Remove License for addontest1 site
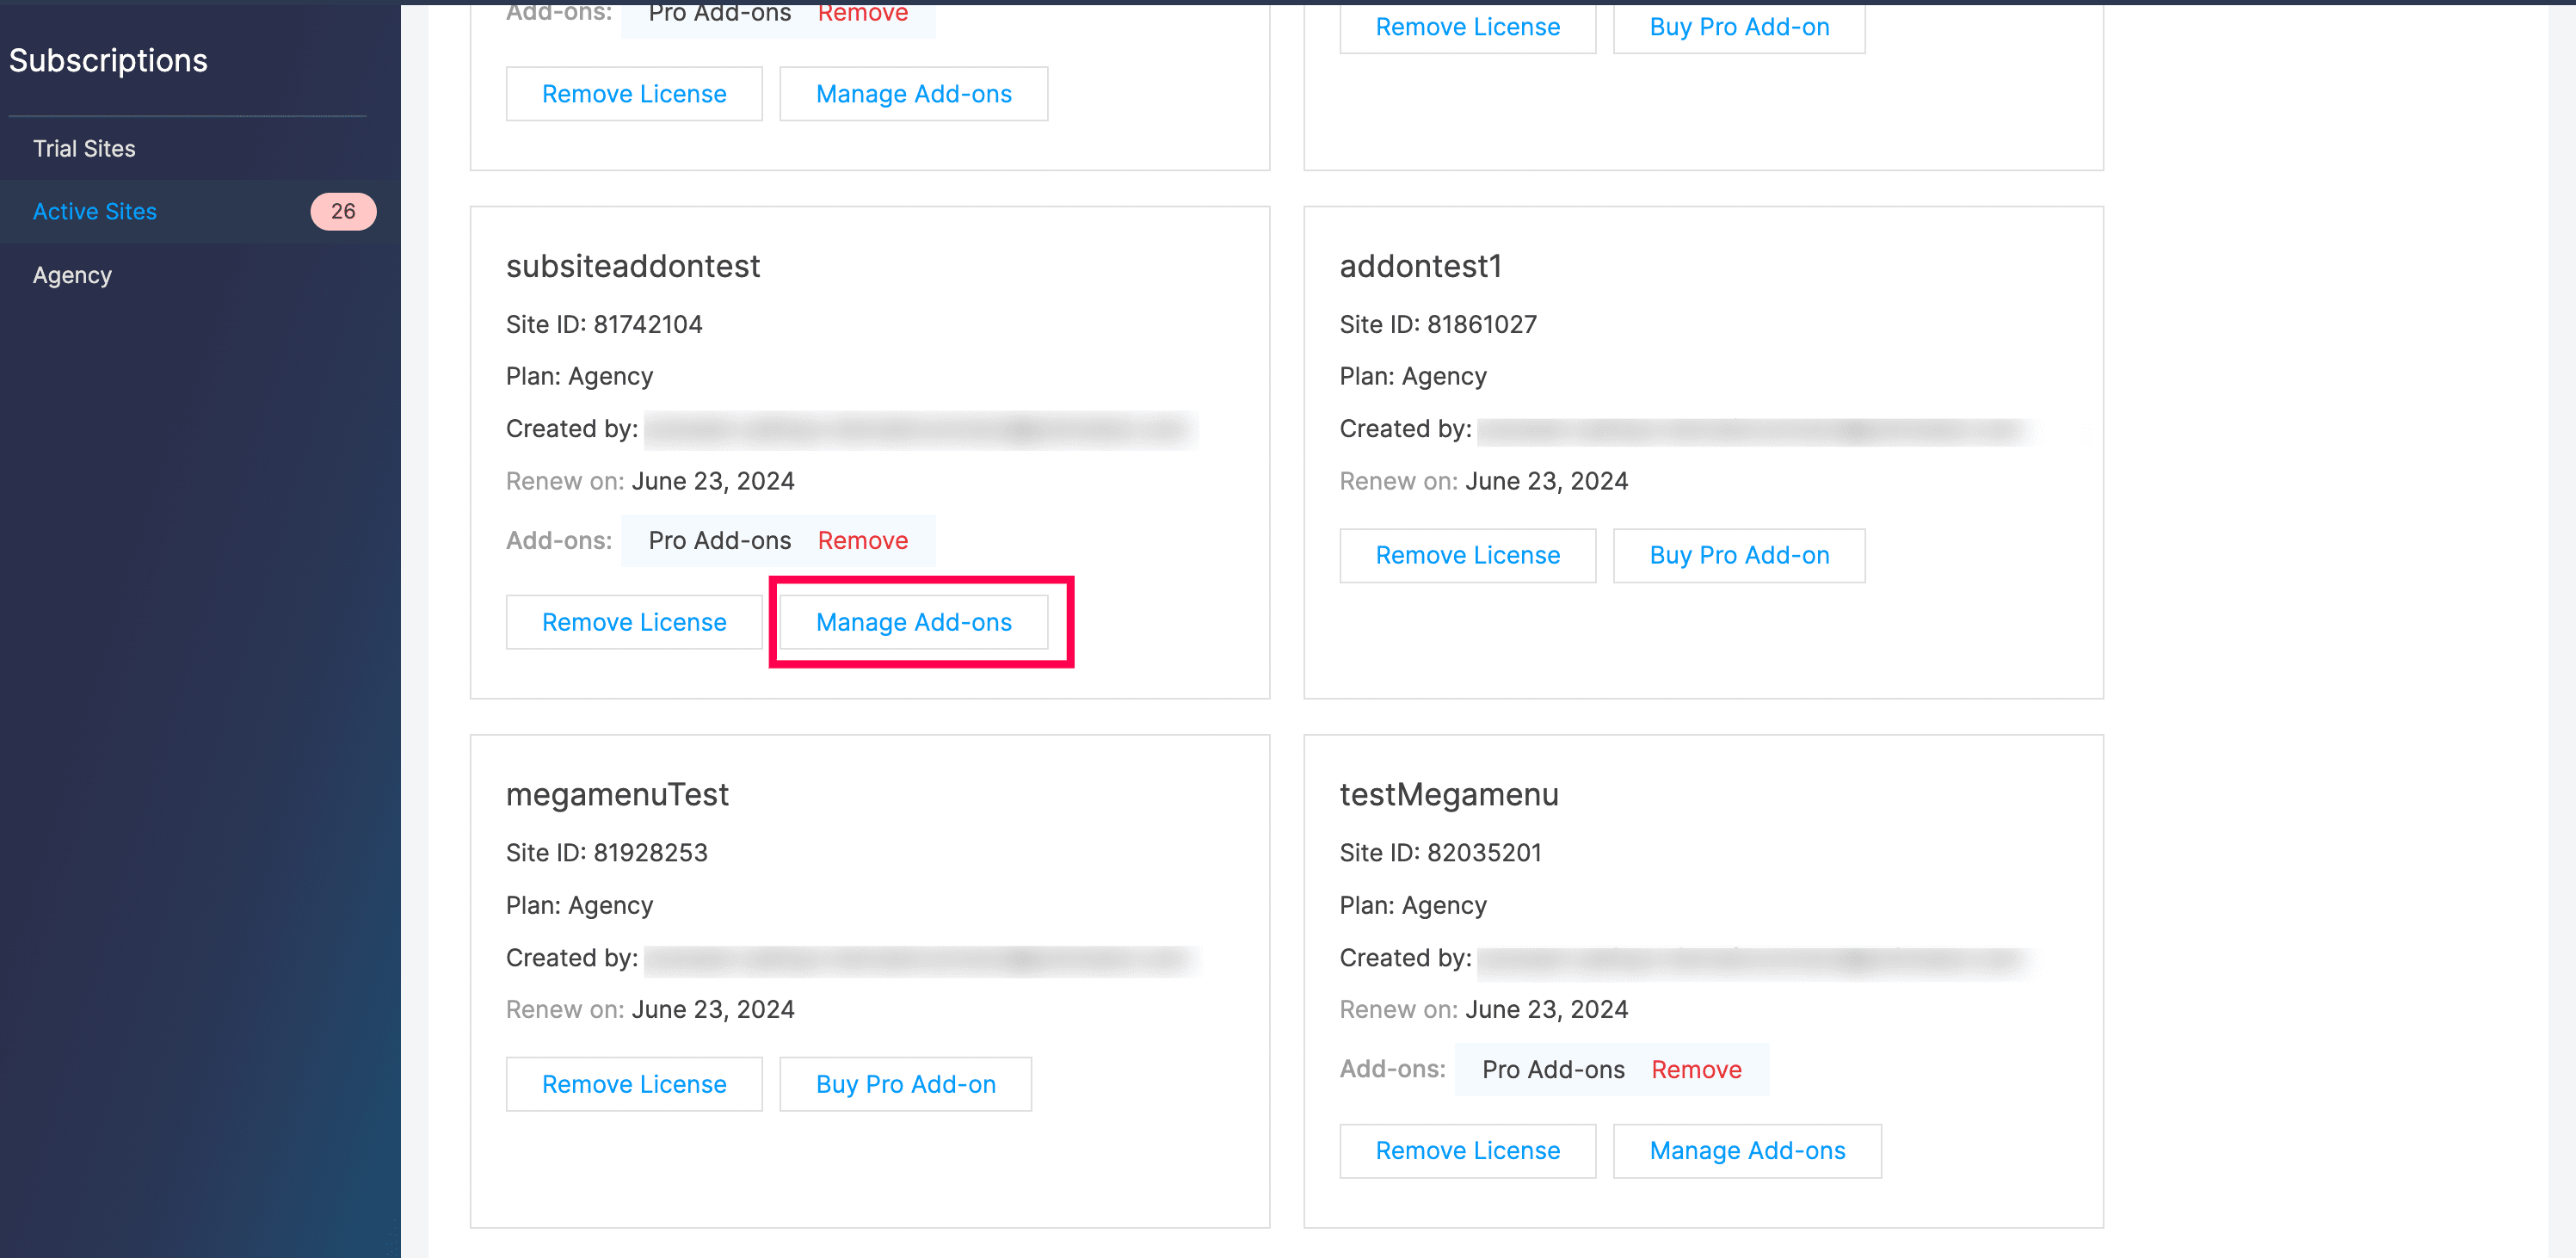 click(x=1467, y=555)
